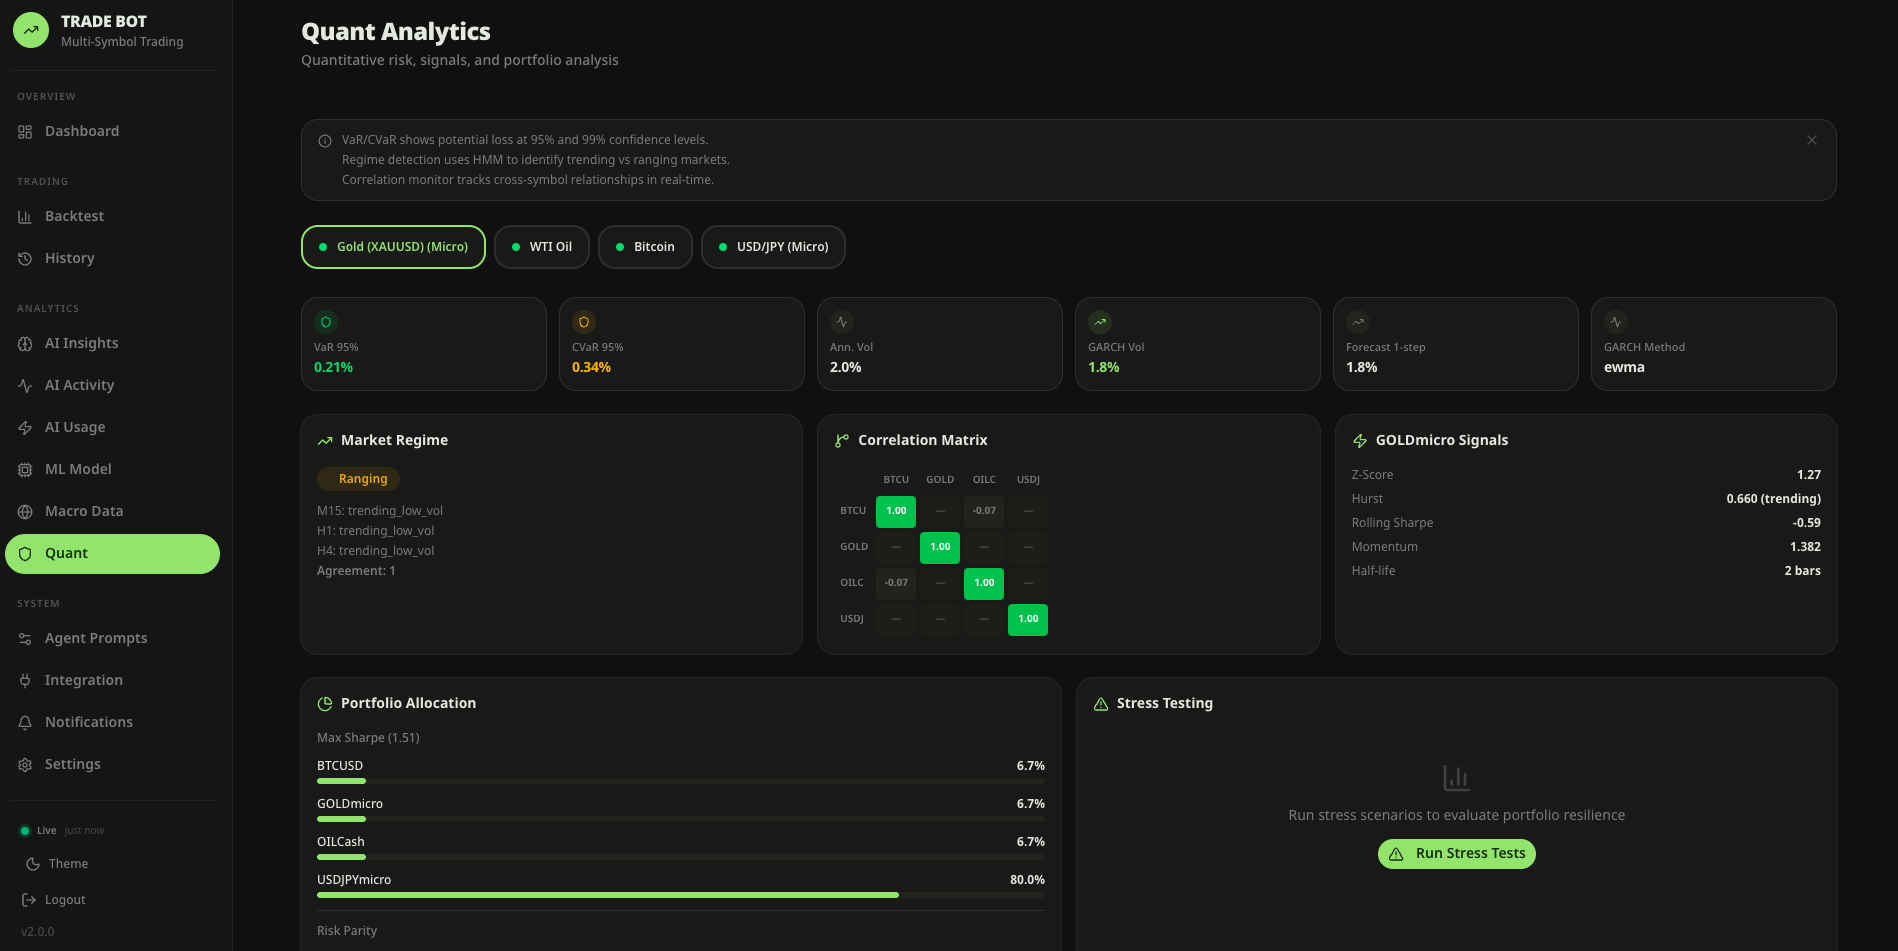
Task: Click the Half-life value 2 bars
Action: 1802,571
